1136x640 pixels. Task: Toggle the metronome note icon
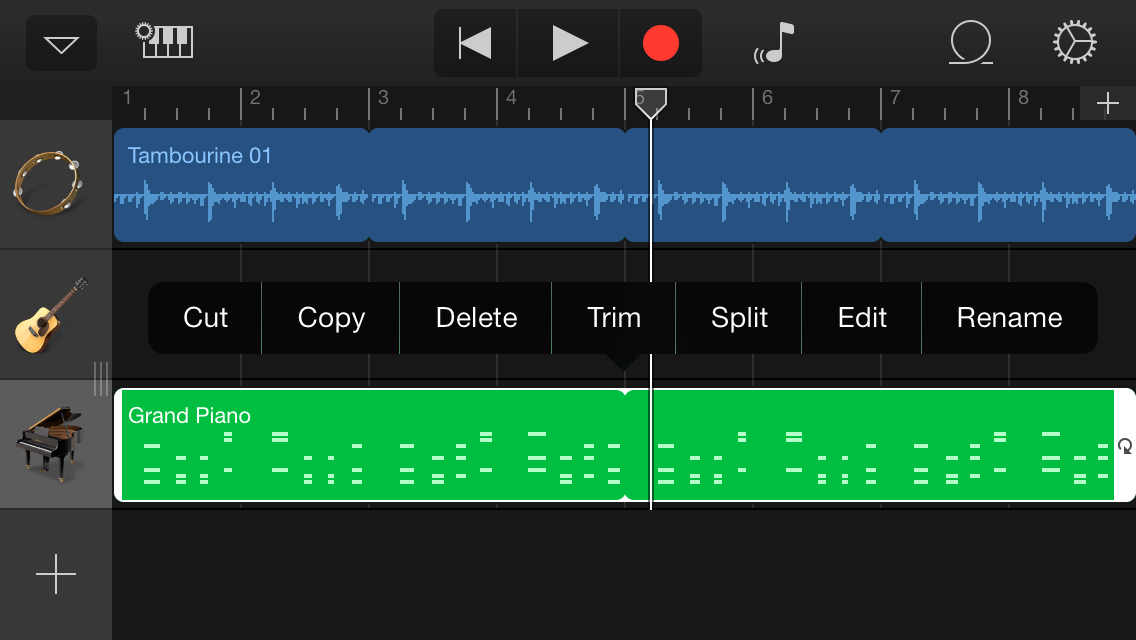775,43
